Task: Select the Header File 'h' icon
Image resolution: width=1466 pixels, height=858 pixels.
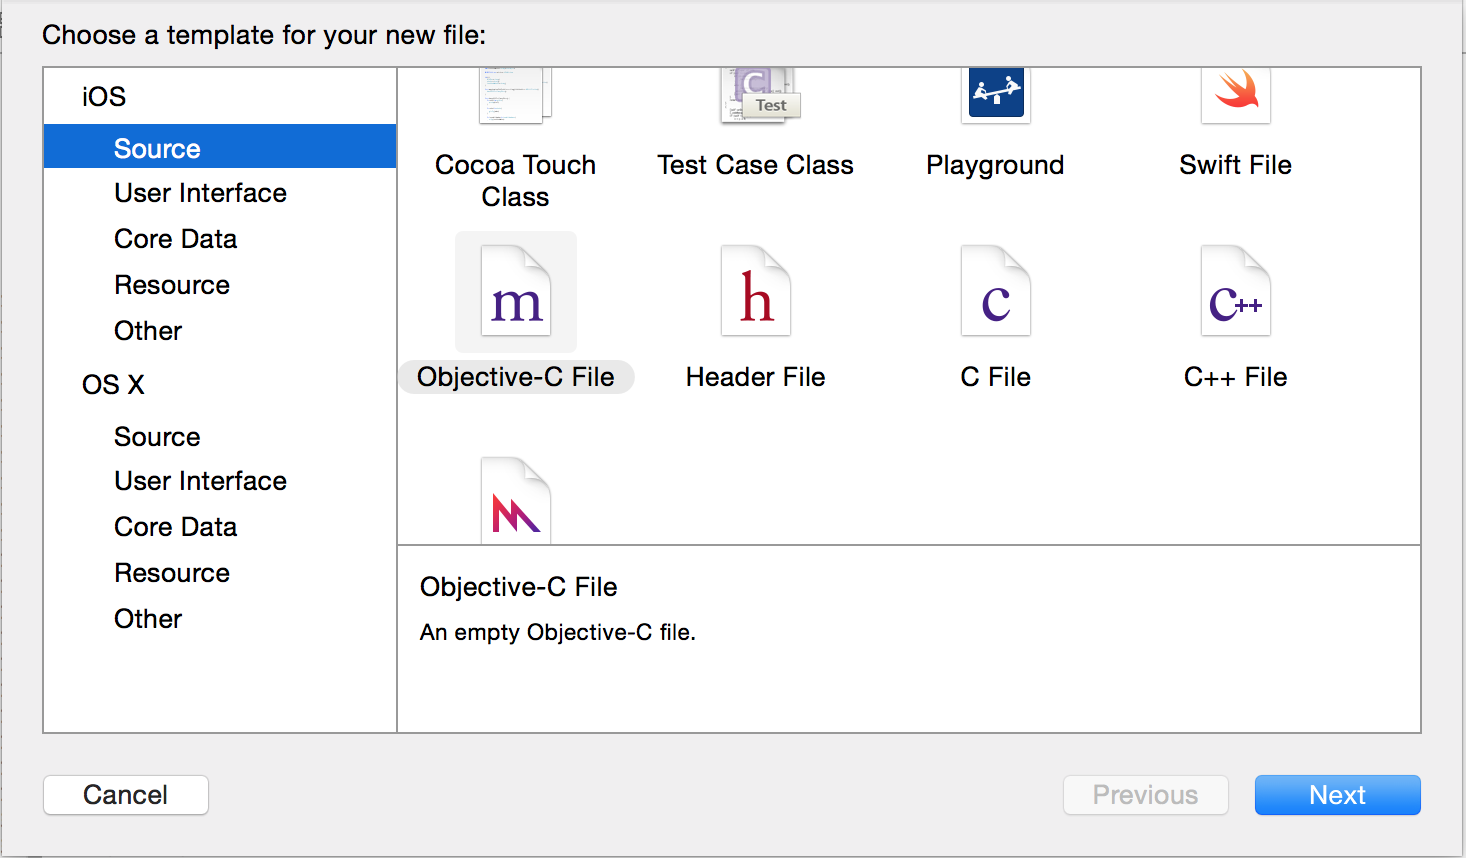Action: pyautogui.click(x=756, y=292)
